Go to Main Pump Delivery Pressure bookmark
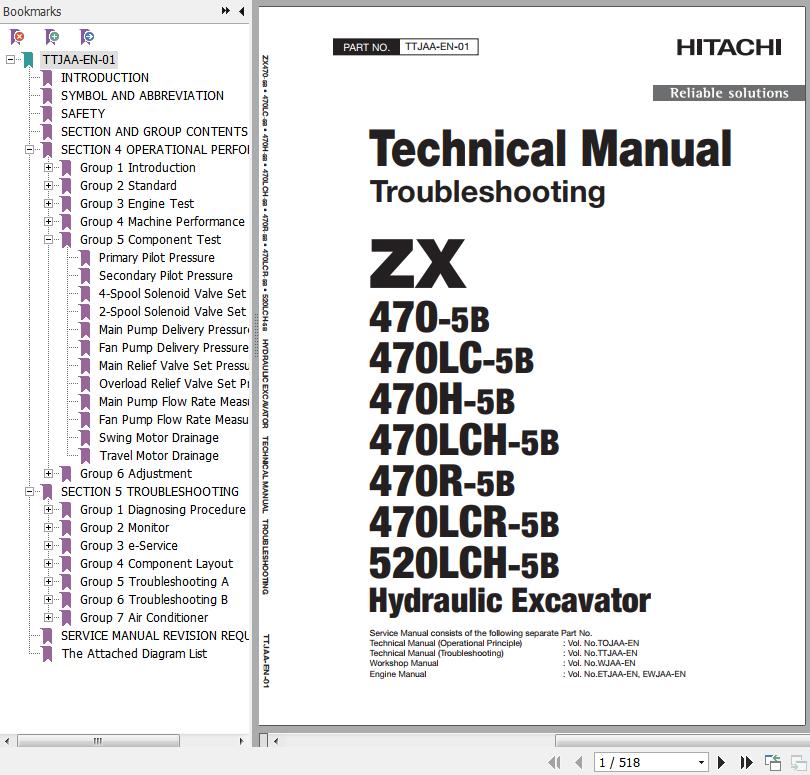This screenshot has width=810, height=775. coord(174,330)
